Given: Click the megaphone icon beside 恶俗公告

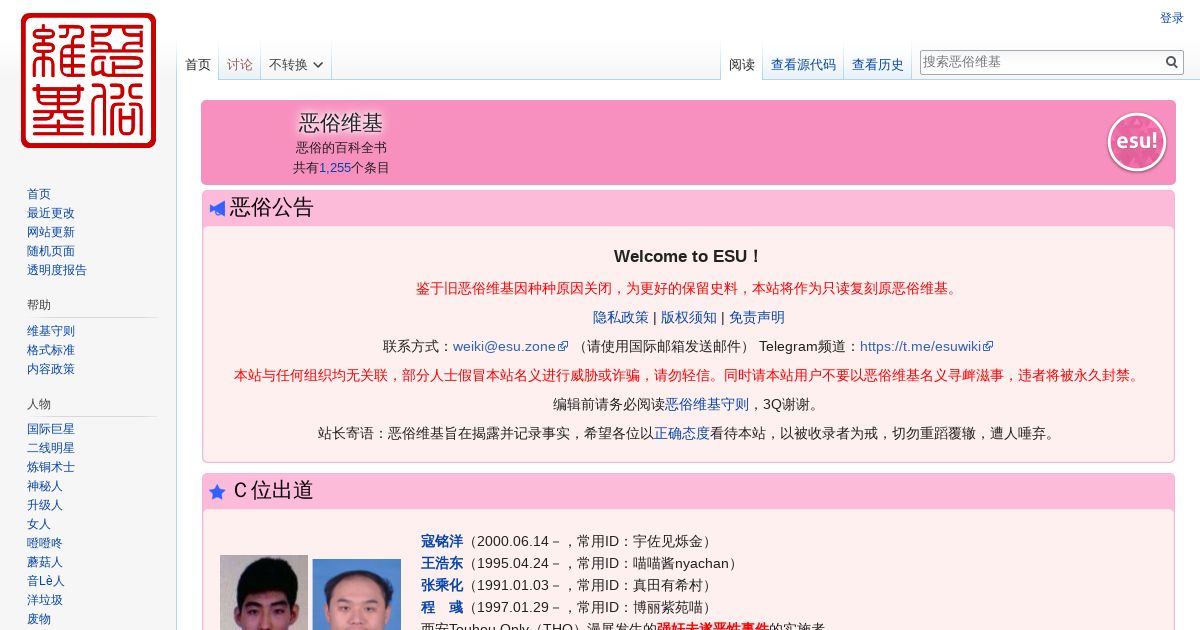Looking at the screenshot, I should pyautogui.click(x=217, y=208).
